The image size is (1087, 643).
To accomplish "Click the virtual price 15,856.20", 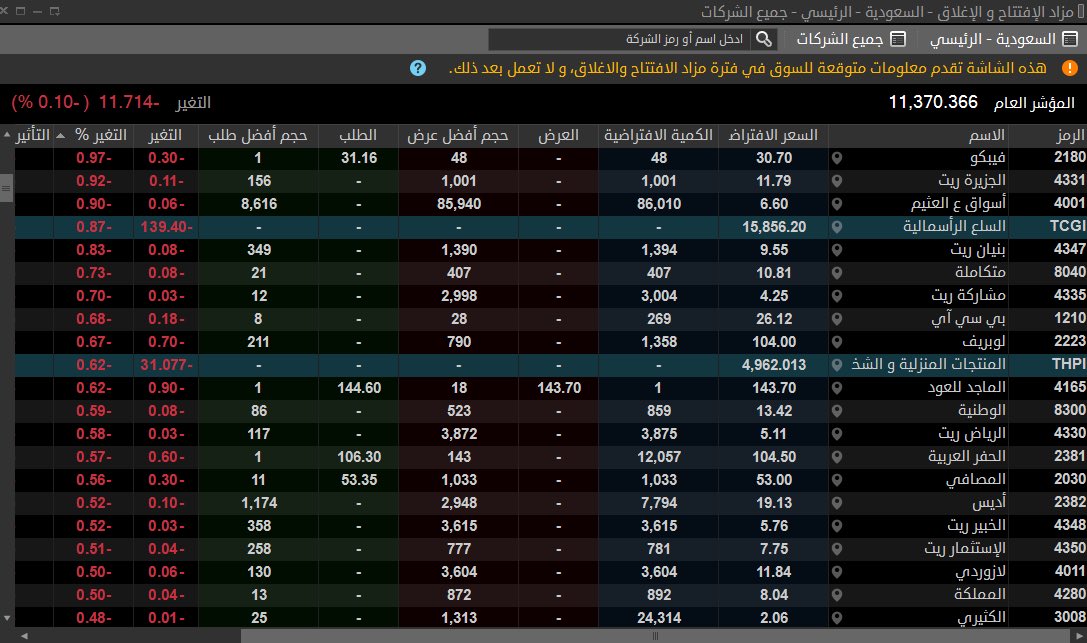I will (x=774, y=227).
